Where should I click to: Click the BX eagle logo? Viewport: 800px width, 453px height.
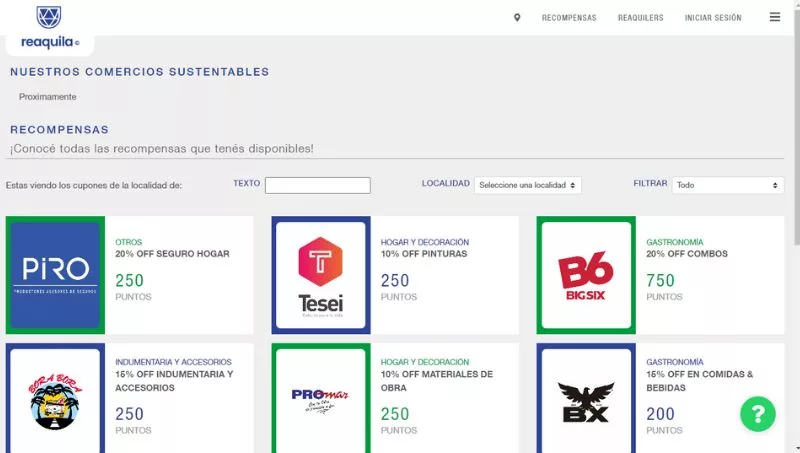(586, 398)
